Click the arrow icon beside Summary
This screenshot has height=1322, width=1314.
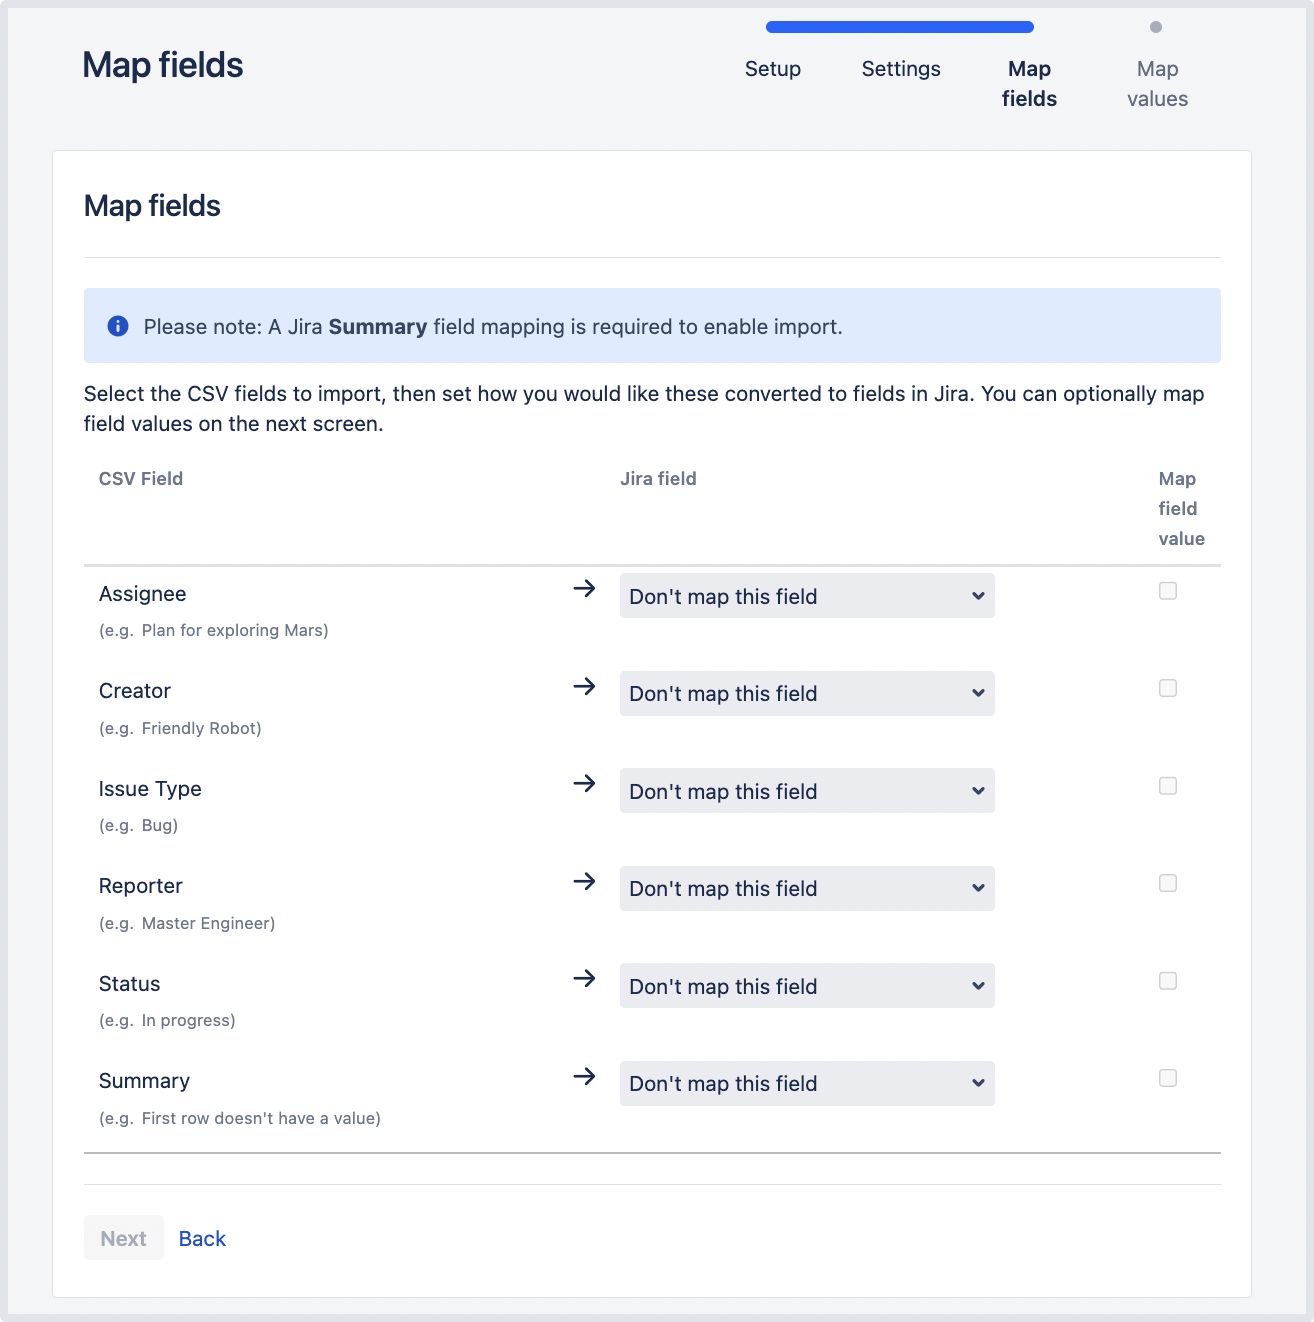584,1077
